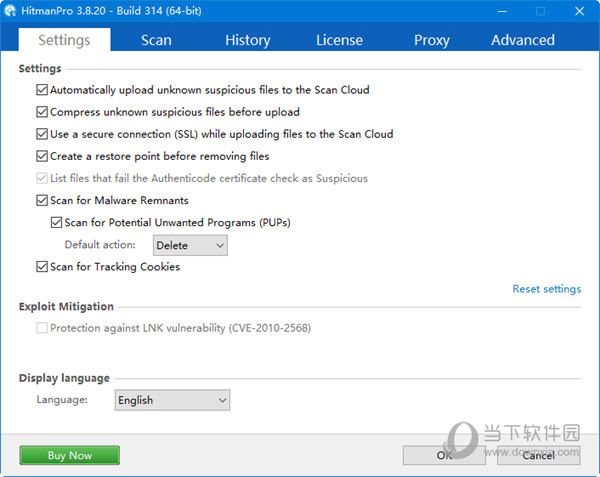This screenshot has width=600, height=477.
Task: Click the Exploit Mitigation section heading
Action: pos(66,307)
